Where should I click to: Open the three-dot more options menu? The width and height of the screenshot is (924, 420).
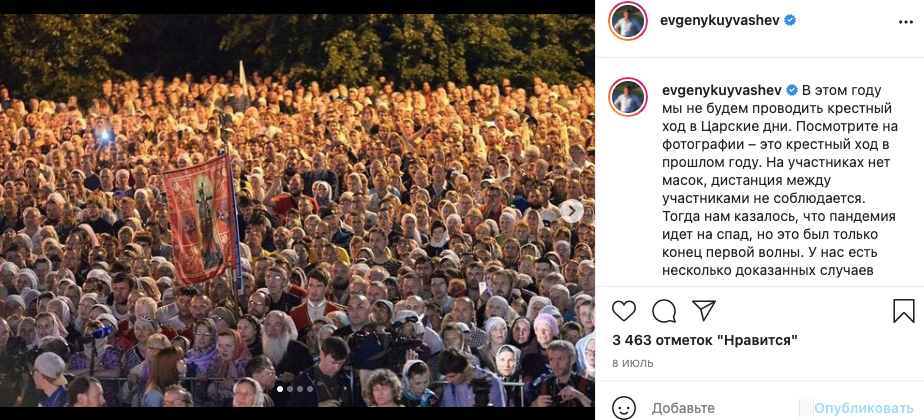click(905, 21)
